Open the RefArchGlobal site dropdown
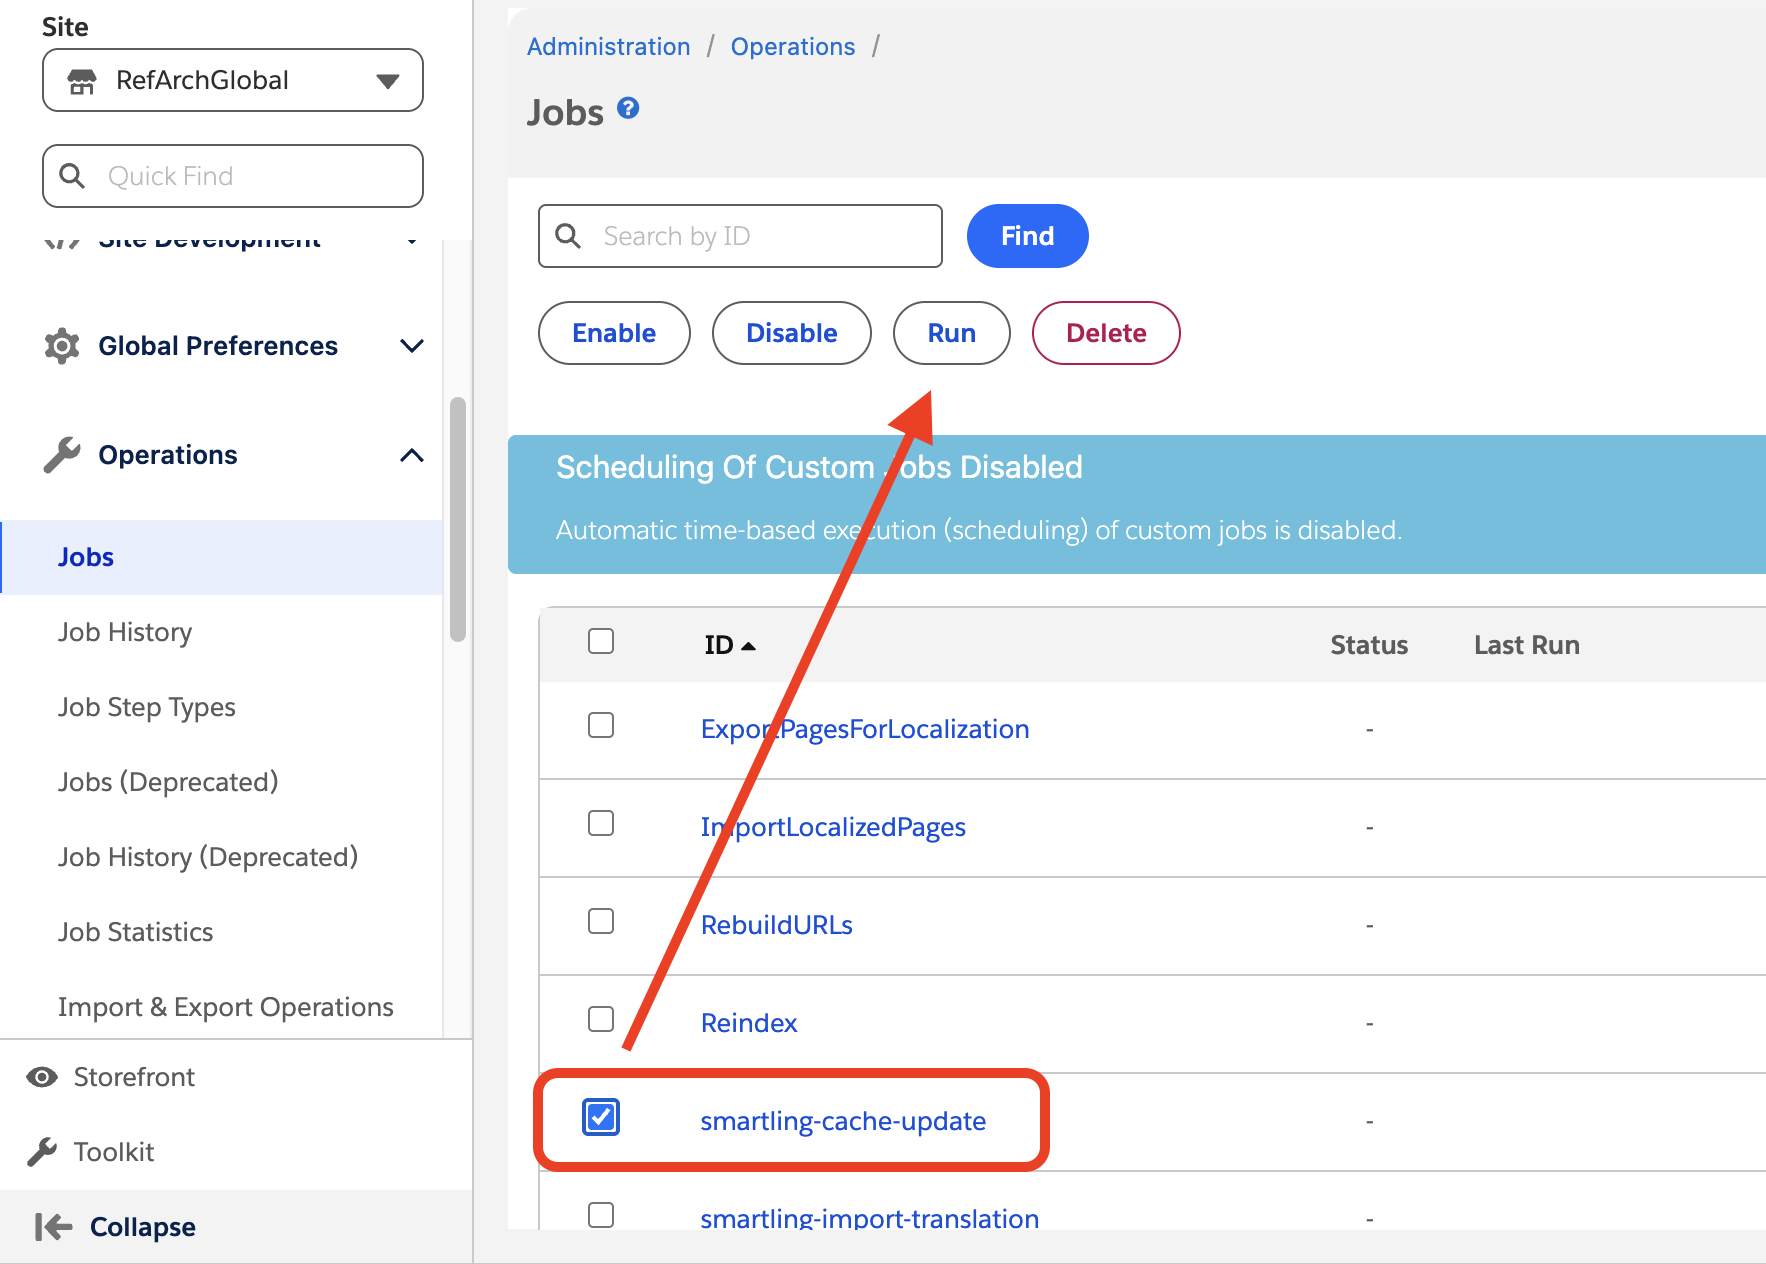Screen dimensions: 1766x1264 coord(233,80)
